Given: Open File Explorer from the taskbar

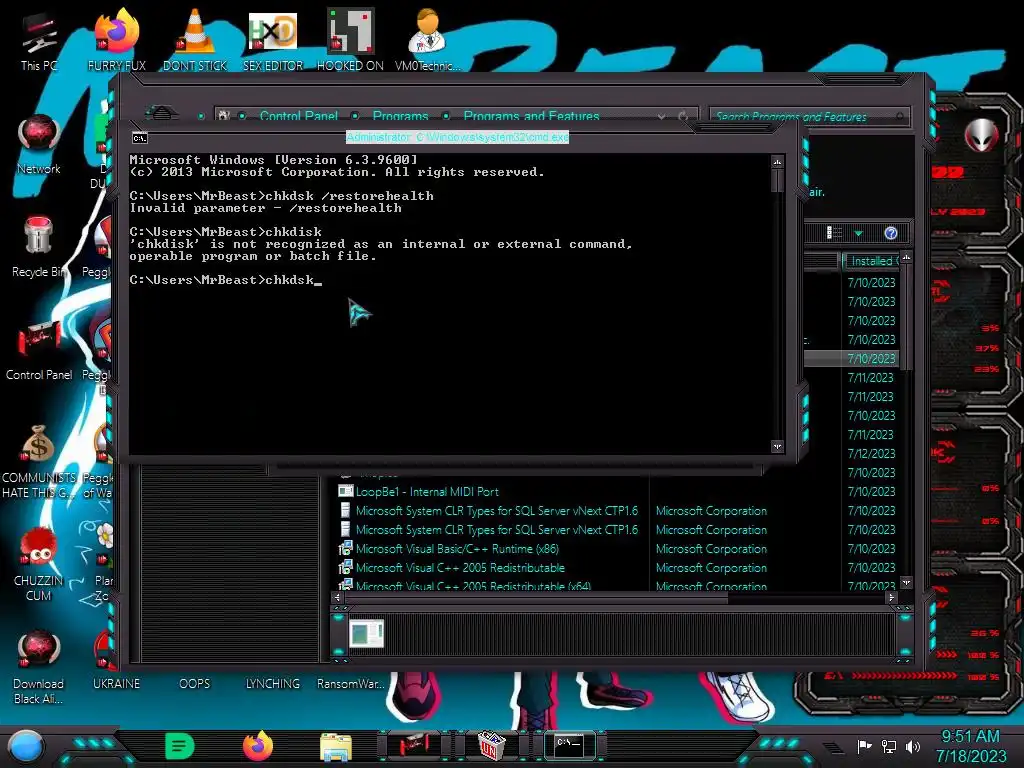Looking at the screenshot, I should [x=336, y=746].
